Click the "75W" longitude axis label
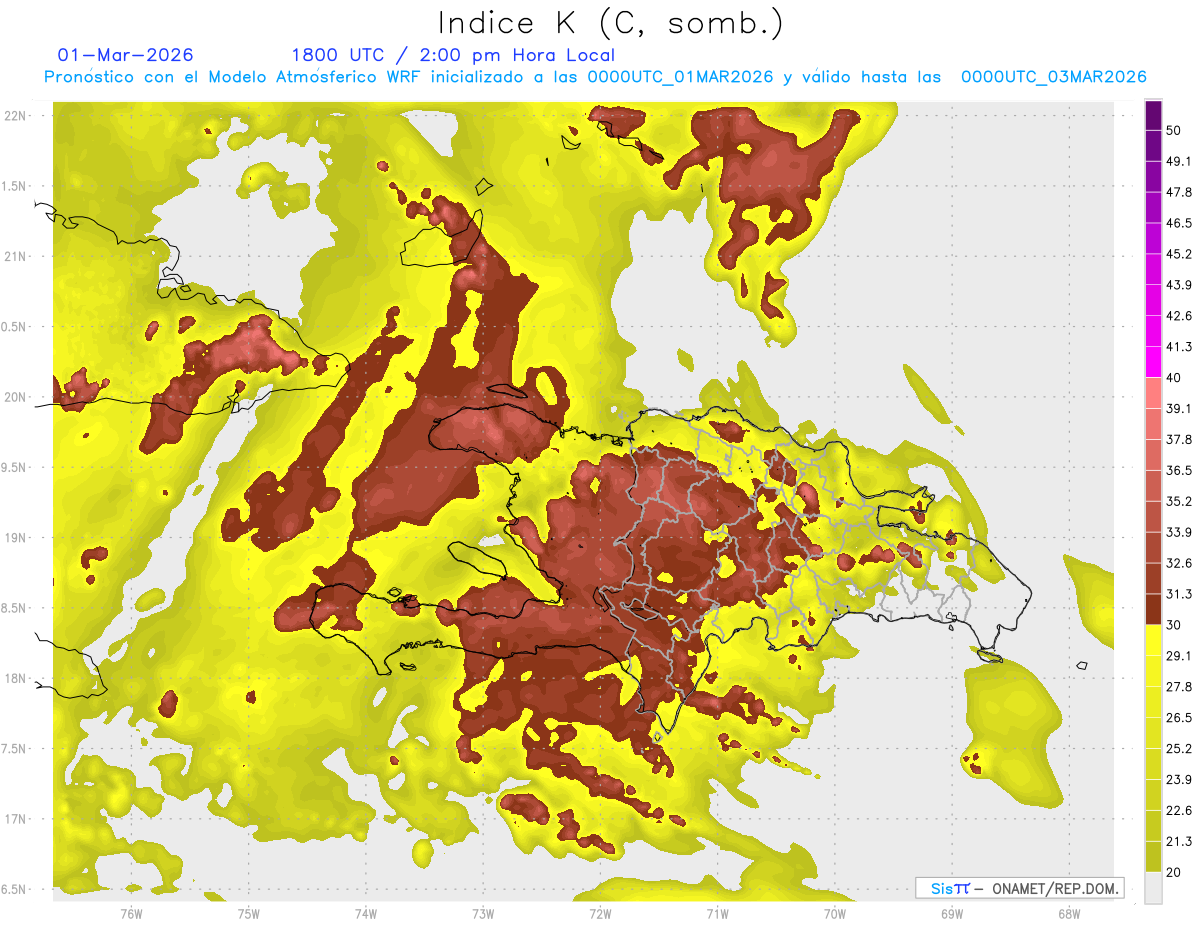Image resolution: width=1200 pixels, height=927 pixels. click(248, 913)
